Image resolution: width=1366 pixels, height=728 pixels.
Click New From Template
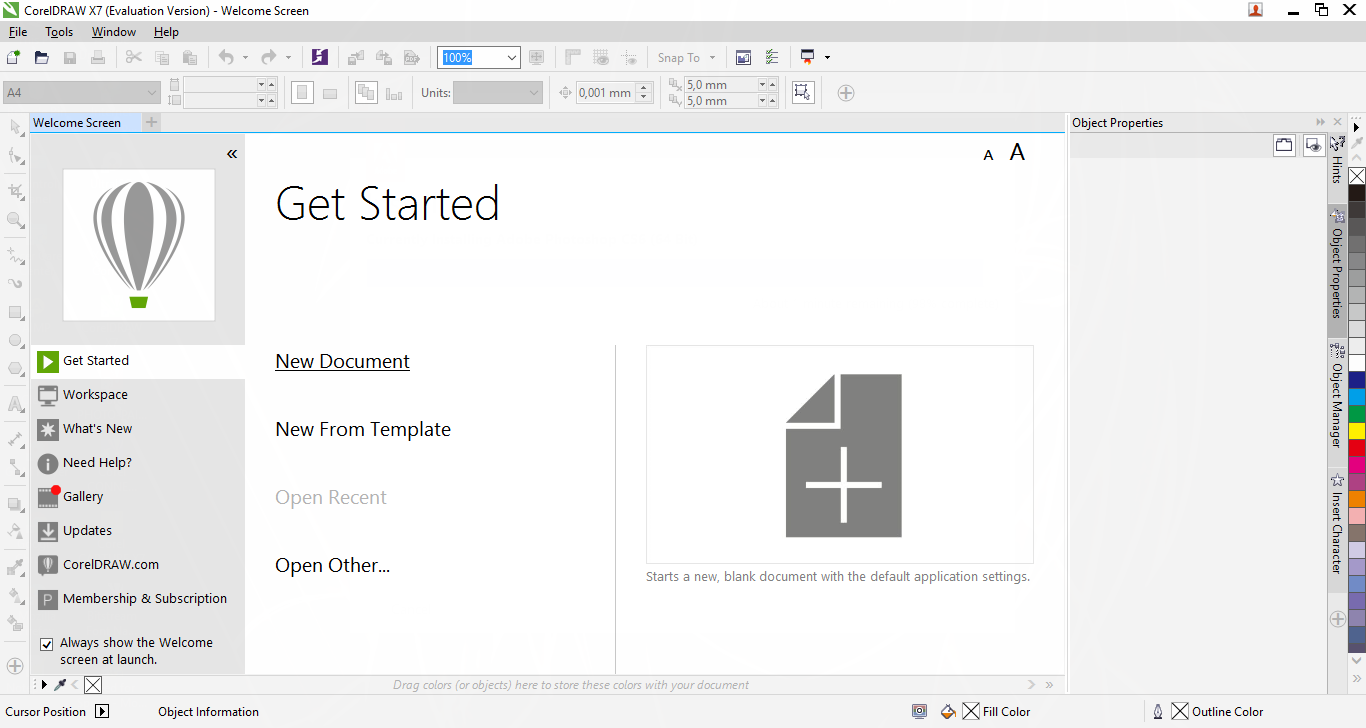point(363,430)
